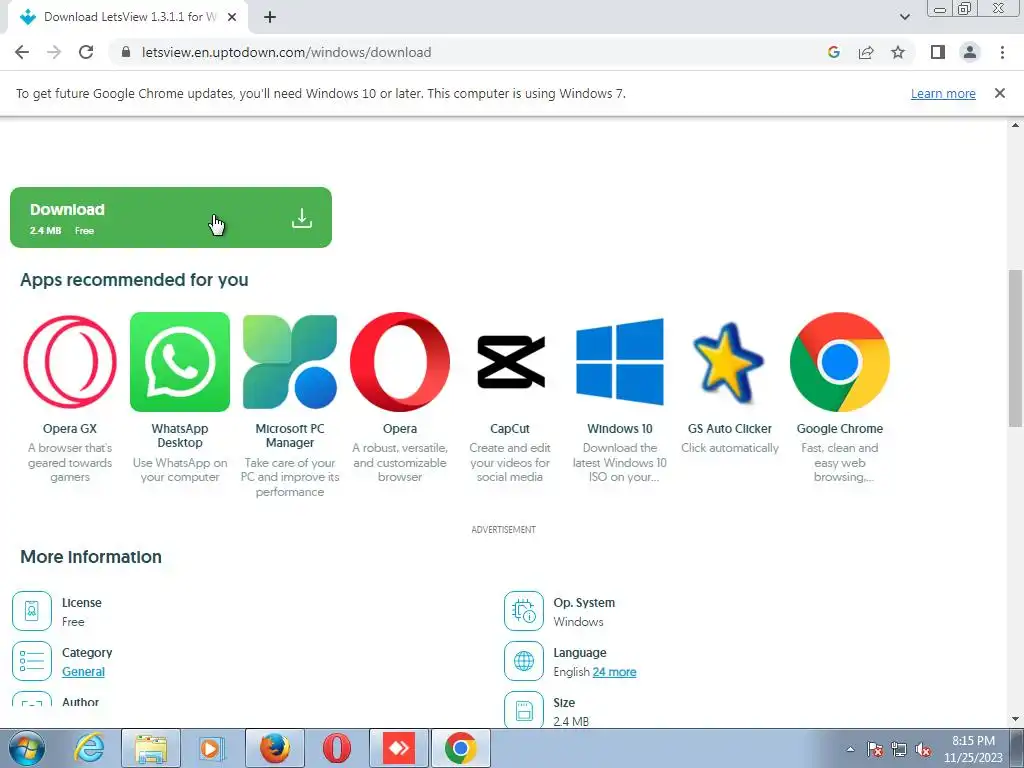Image resolution: width=1024 pixels, height=768 pixels.
Task: Open Windows Media Player from the taskbar
Action: (210, 748)
